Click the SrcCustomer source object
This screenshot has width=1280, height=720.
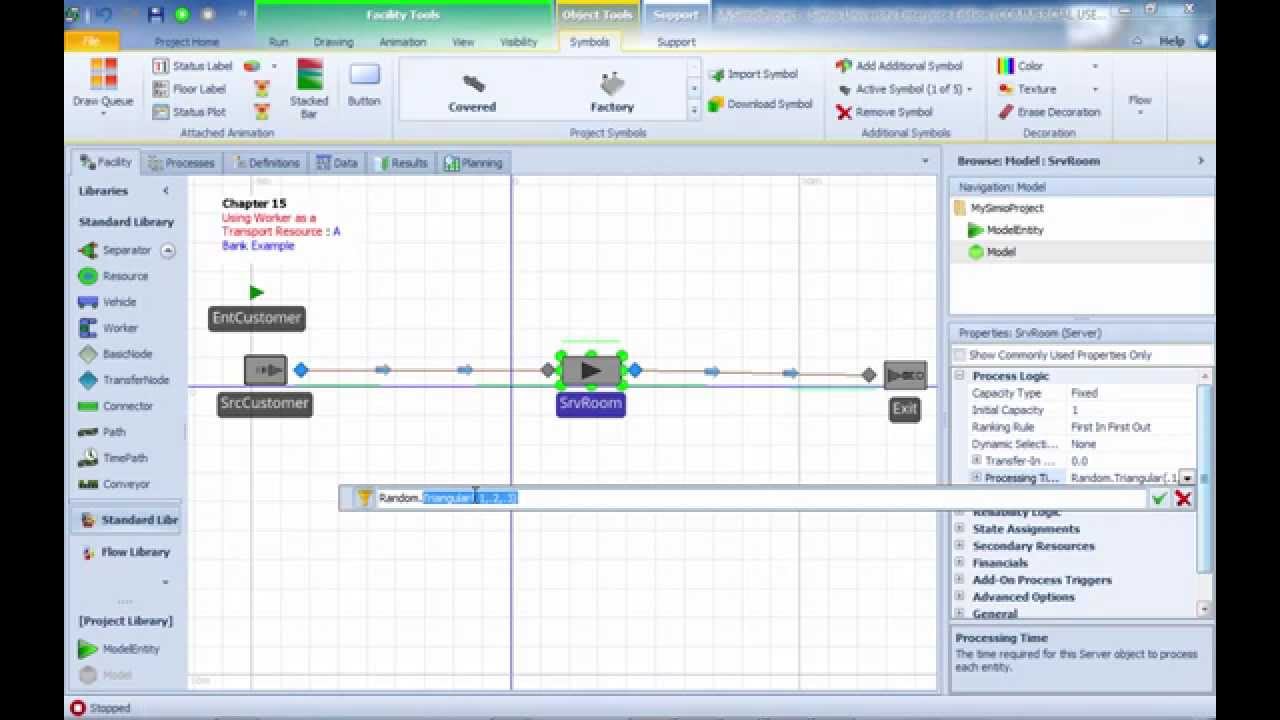pos(266,370)
